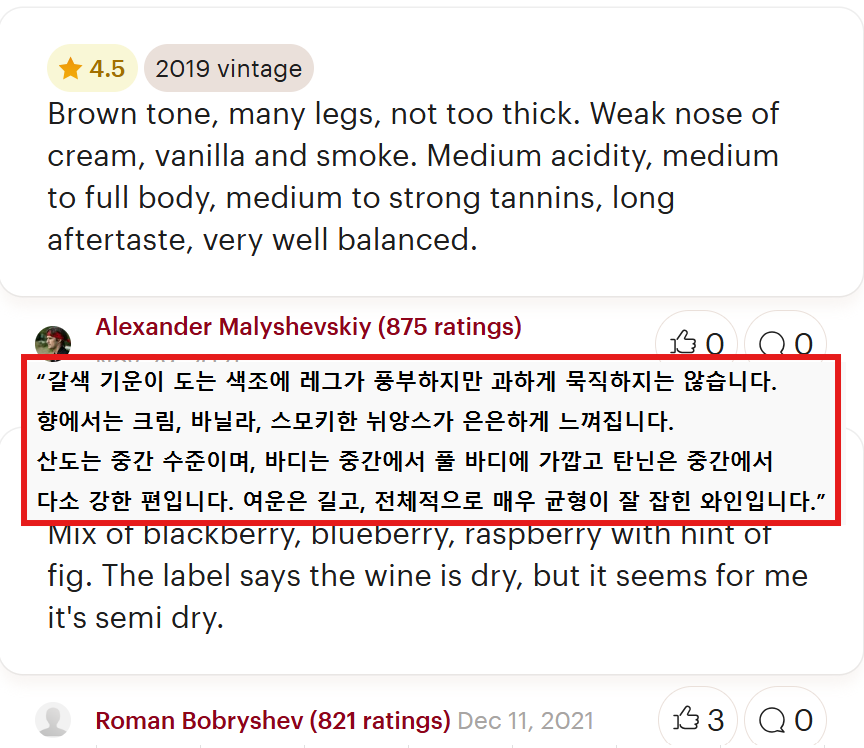Click the gold star in rating badge
Screen dimensions: 864x748
point(70,69)
